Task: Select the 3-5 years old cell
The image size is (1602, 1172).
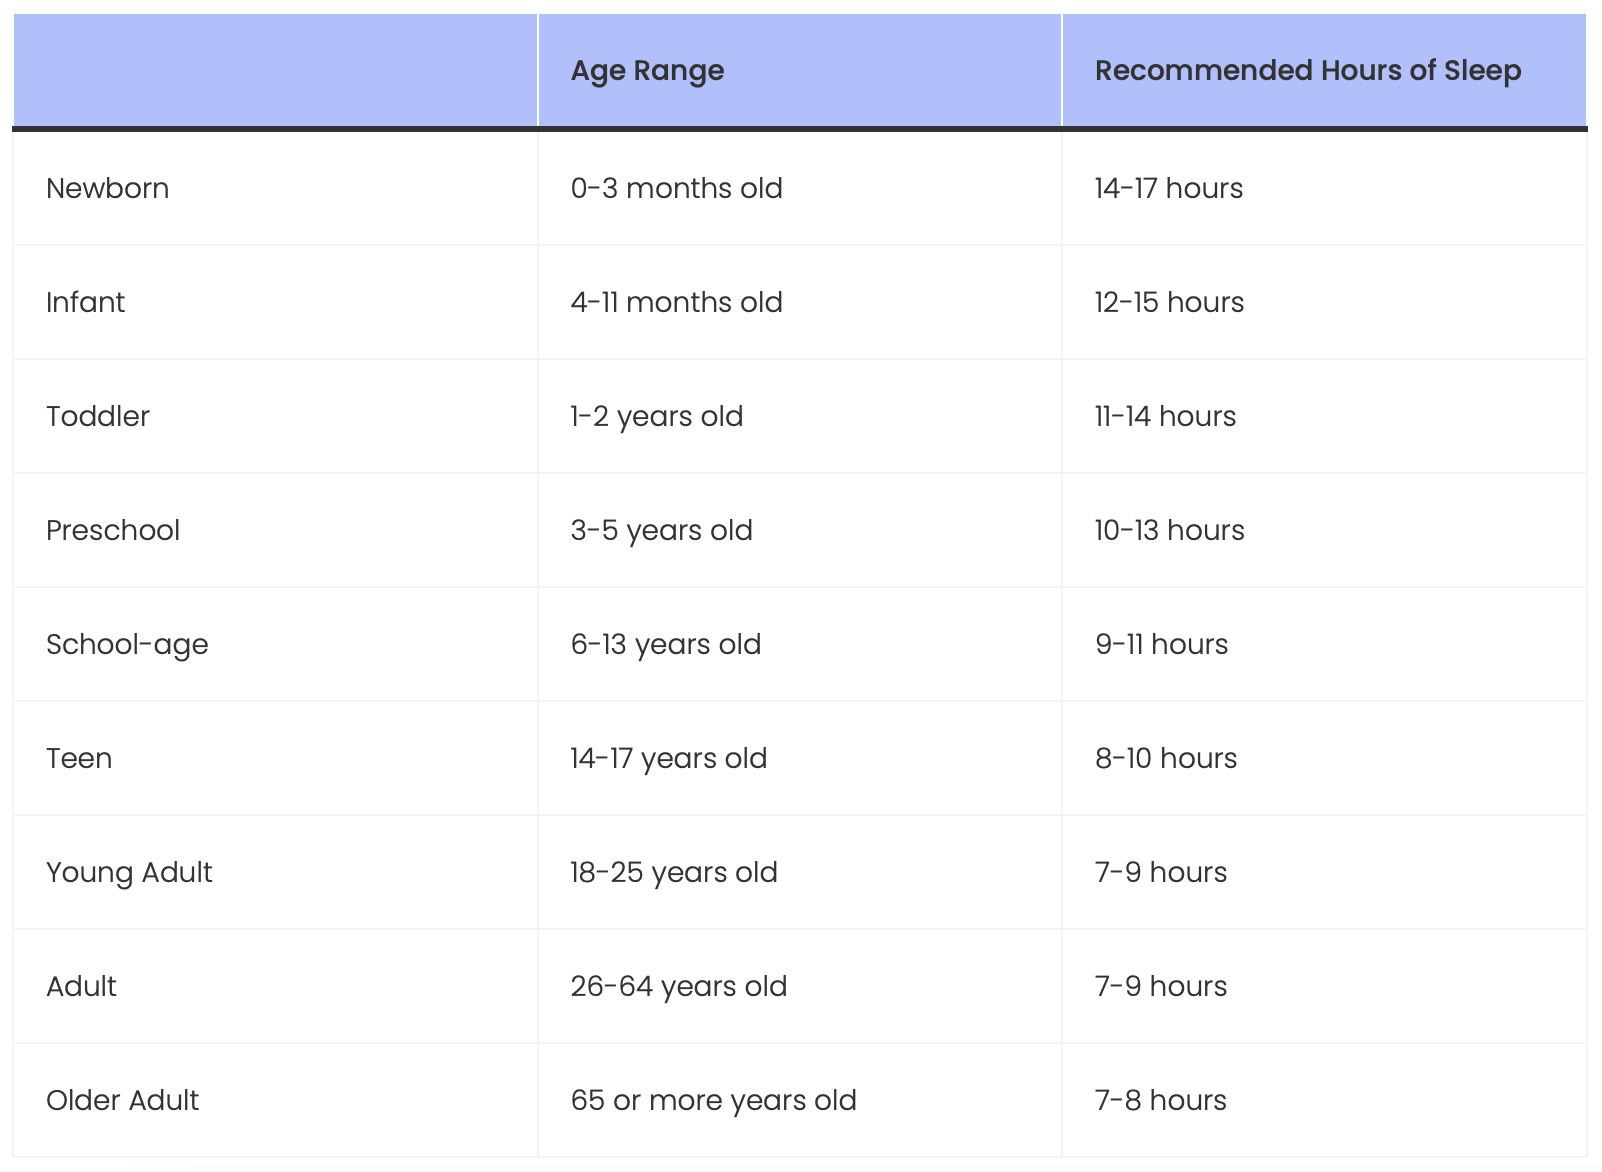Action: click(661, 530)
